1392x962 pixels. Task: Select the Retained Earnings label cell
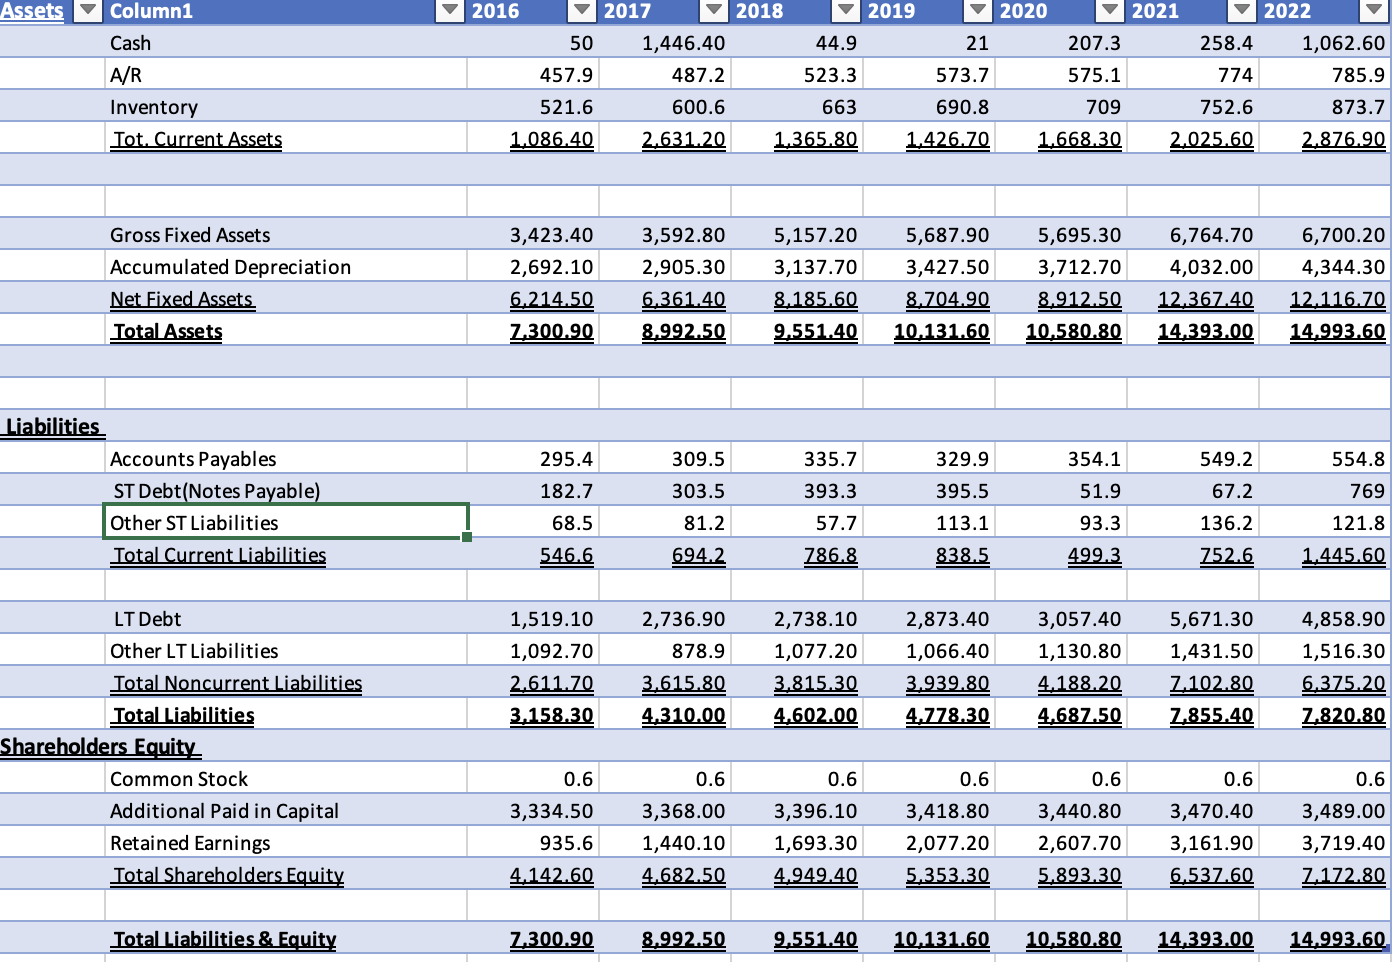285,843
